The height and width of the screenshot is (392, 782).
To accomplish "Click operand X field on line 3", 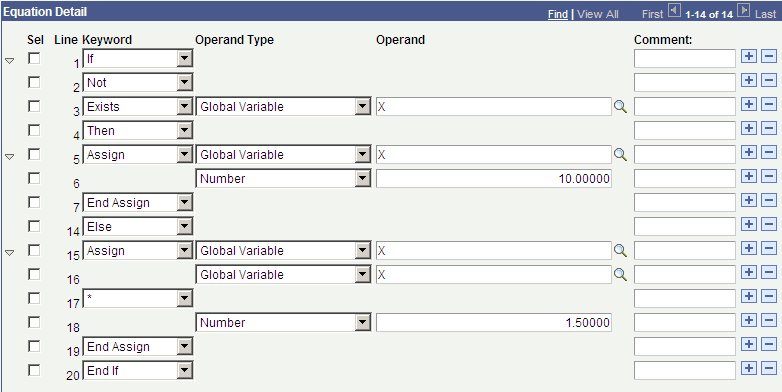I will [494, 107].
